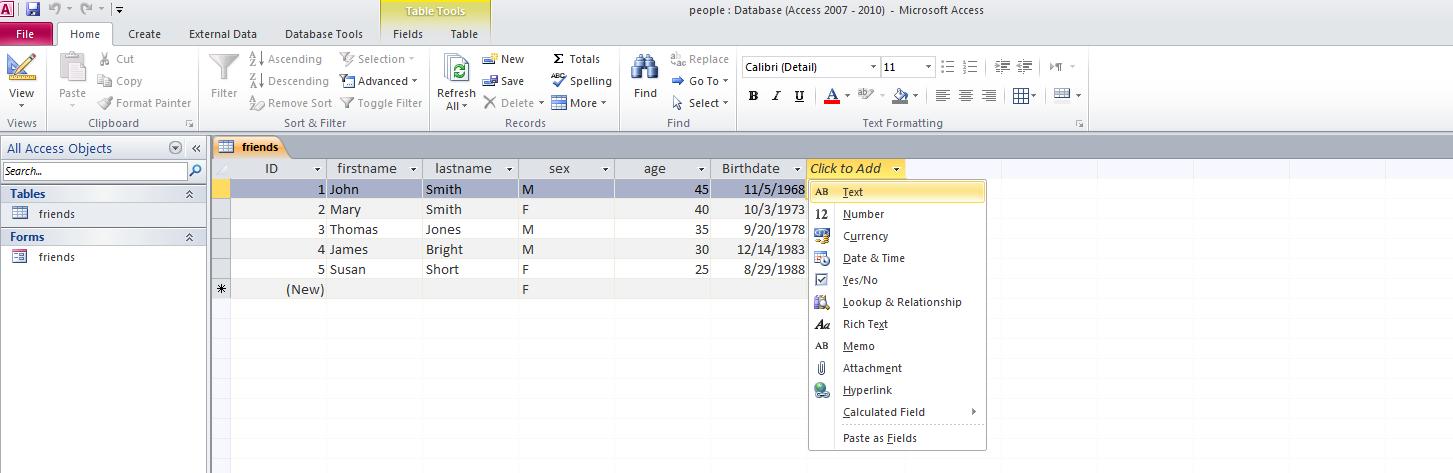
Task: Choose Lookup & Relationship from menu
Action: coord(897,302)
